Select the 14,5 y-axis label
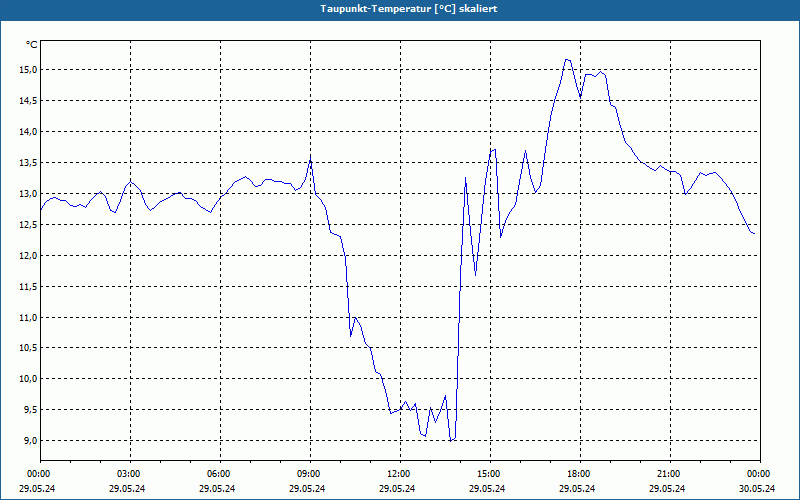The height and width of the screenshot is (500, 800). pyautogui.click(x=29, y=101)
